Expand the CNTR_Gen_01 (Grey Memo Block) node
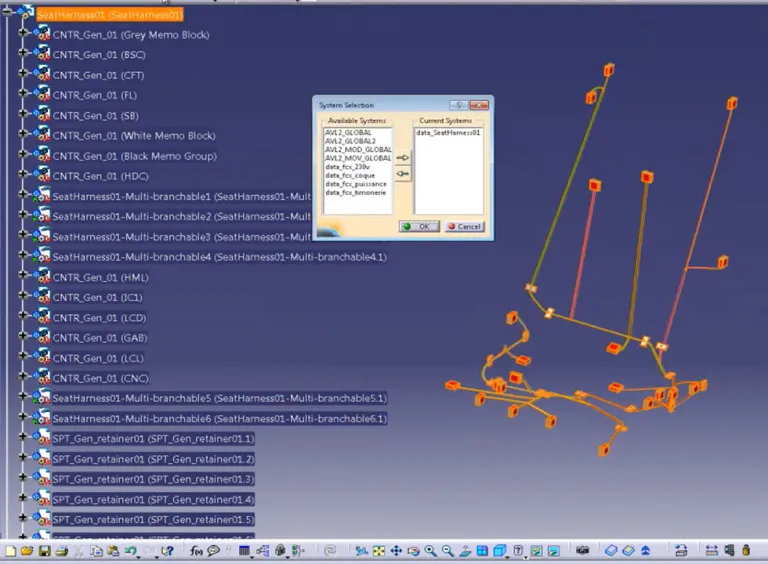The width and height of the screenshot is (768, 564). click(x=23, y=34)
